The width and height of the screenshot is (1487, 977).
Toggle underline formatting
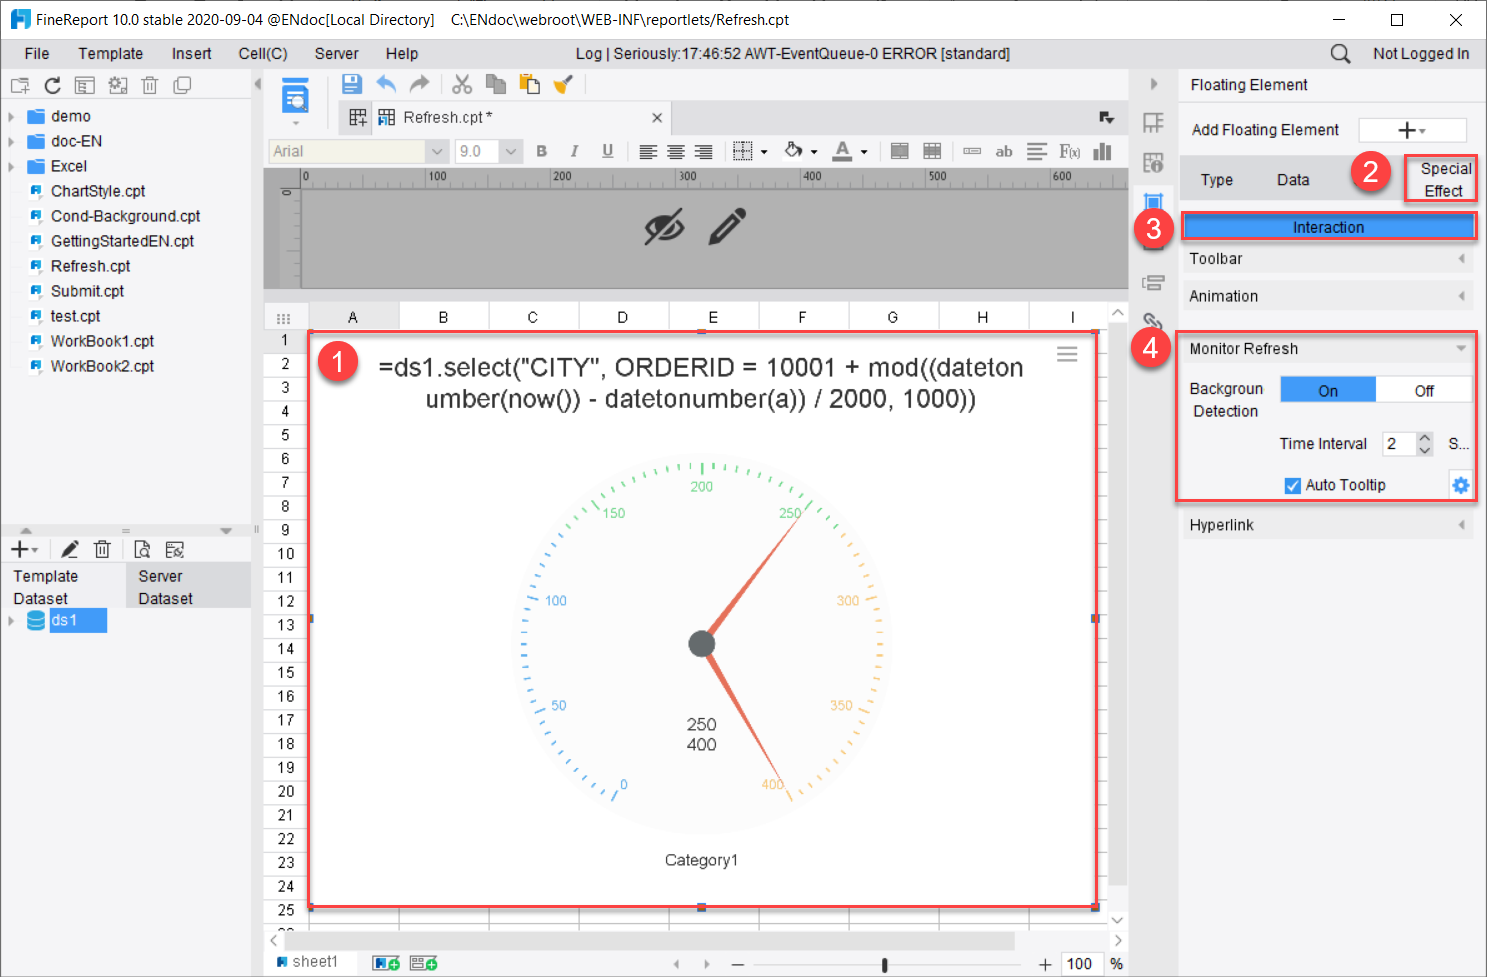pyautogui.click(x=607, y=151)
